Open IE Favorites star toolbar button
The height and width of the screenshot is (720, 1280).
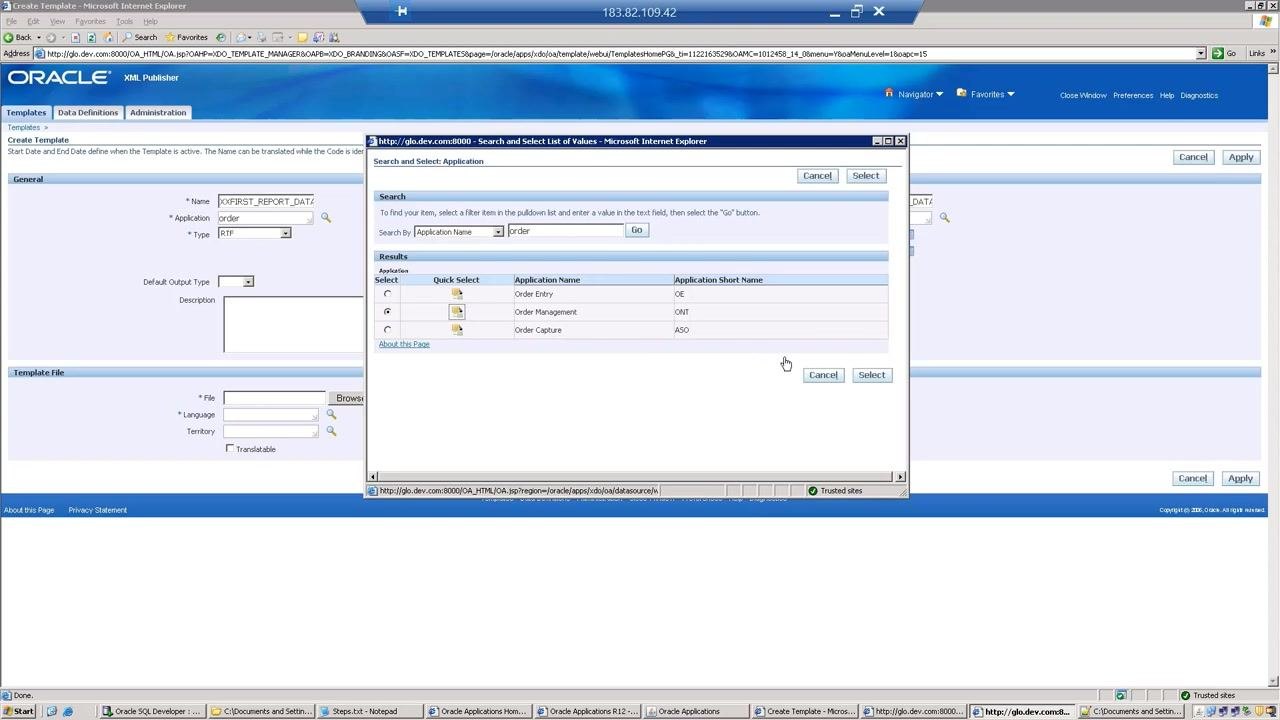(x=186, y=37)
